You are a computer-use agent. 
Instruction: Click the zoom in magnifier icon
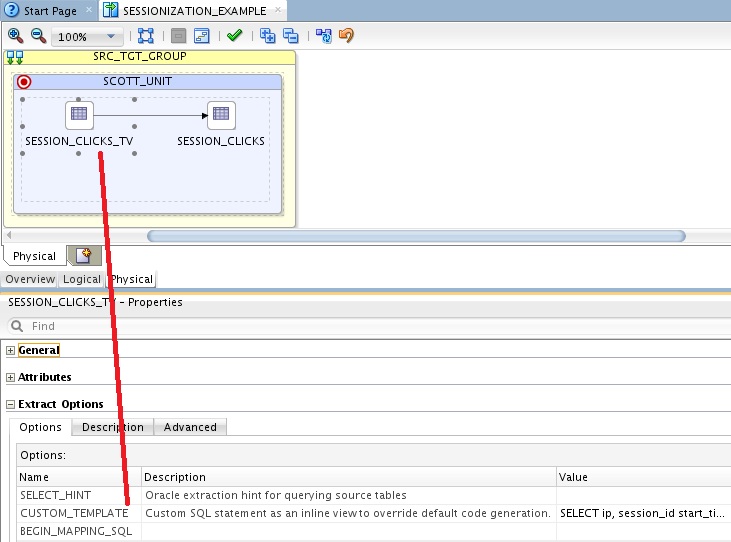(x=15, y=35)
